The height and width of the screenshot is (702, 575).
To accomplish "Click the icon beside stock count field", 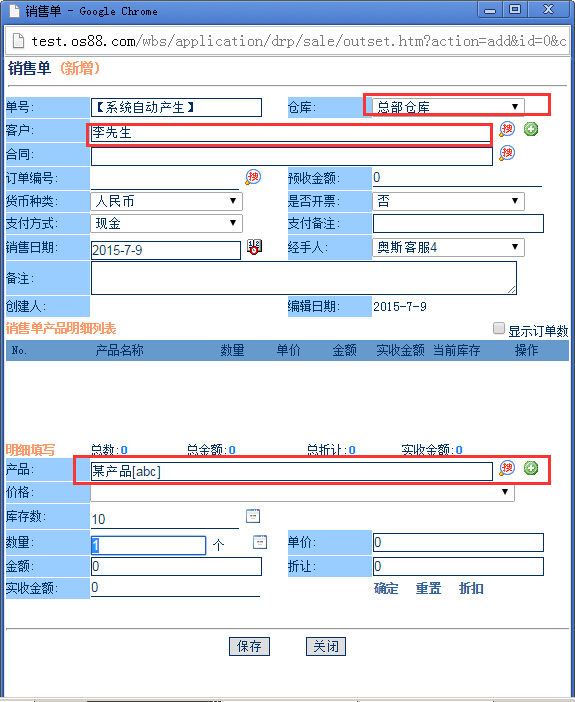I will click(x=253, y=516).
